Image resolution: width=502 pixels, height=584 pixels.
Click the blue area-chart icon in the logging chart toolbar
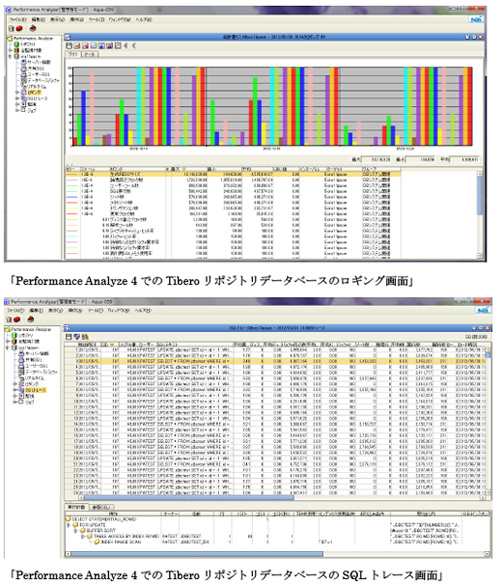pyautogui.click(x=101, y=46)
